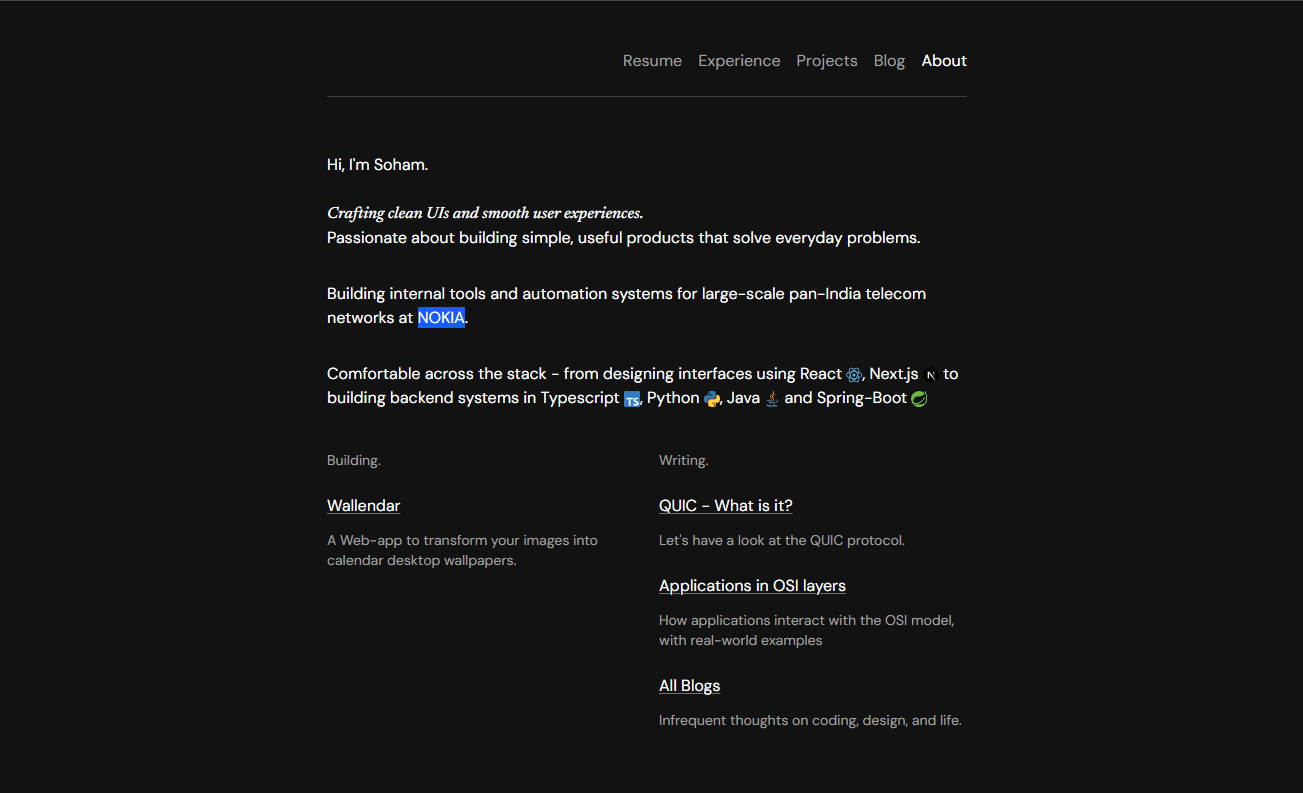Select the About nav item

(944, 61)
